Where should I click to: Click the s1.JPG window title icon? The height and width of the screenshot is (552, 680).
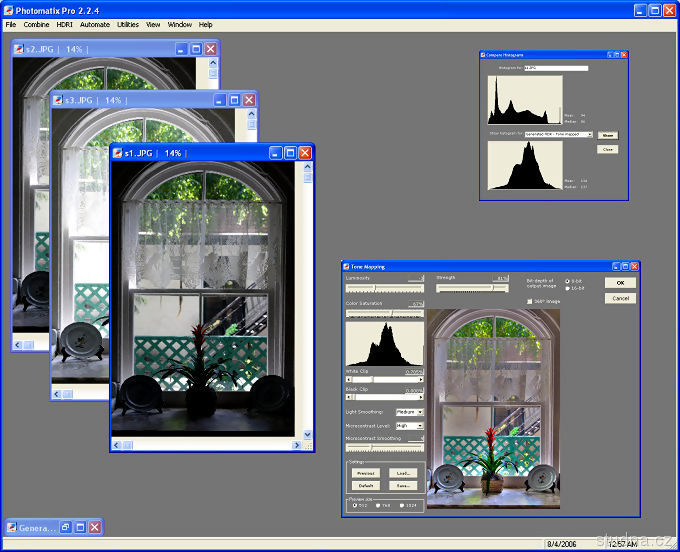coord(117,153)
